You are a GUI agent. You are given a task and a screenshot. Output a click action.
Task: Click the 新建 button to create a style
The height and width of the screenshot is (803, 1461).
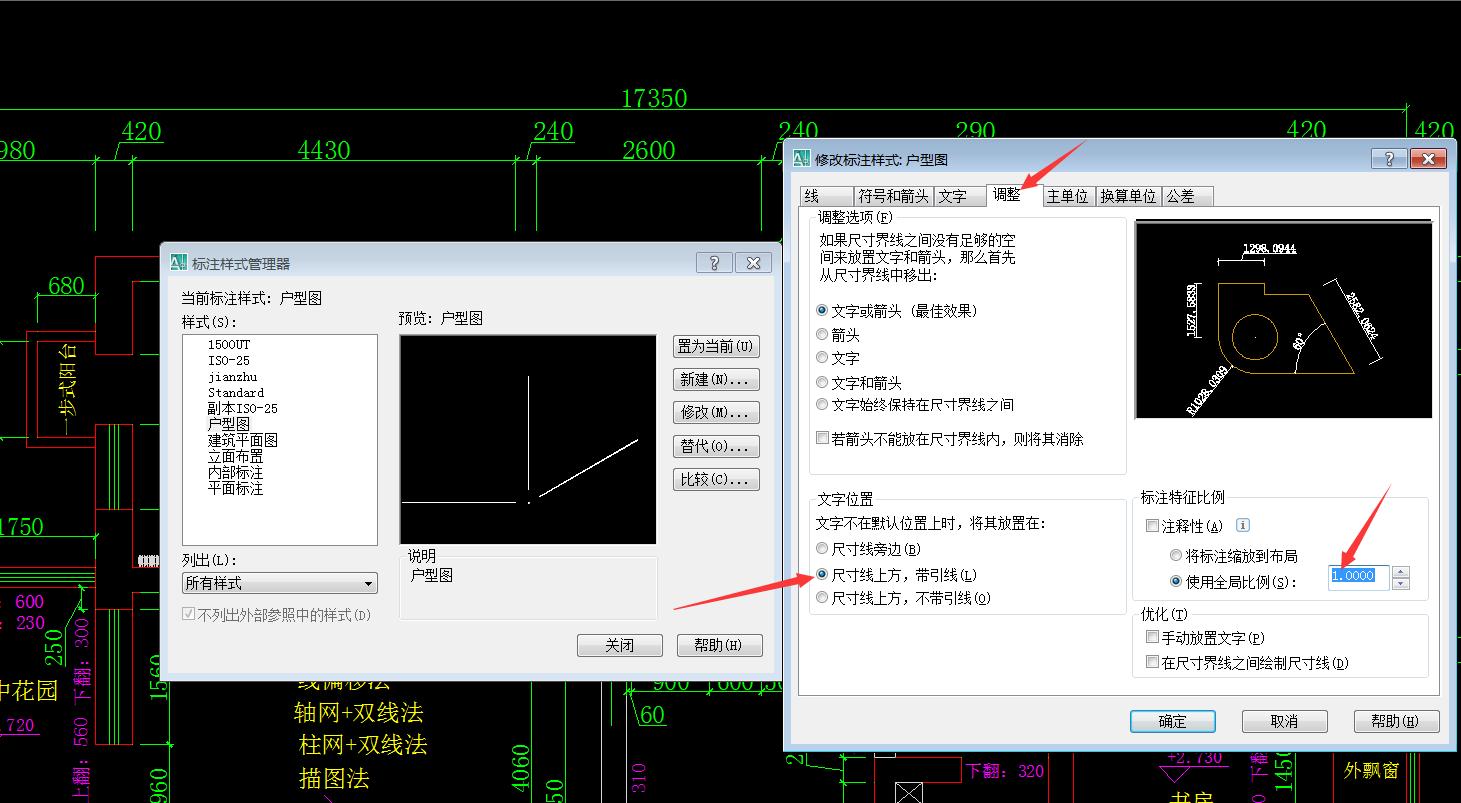coord(715,379)
